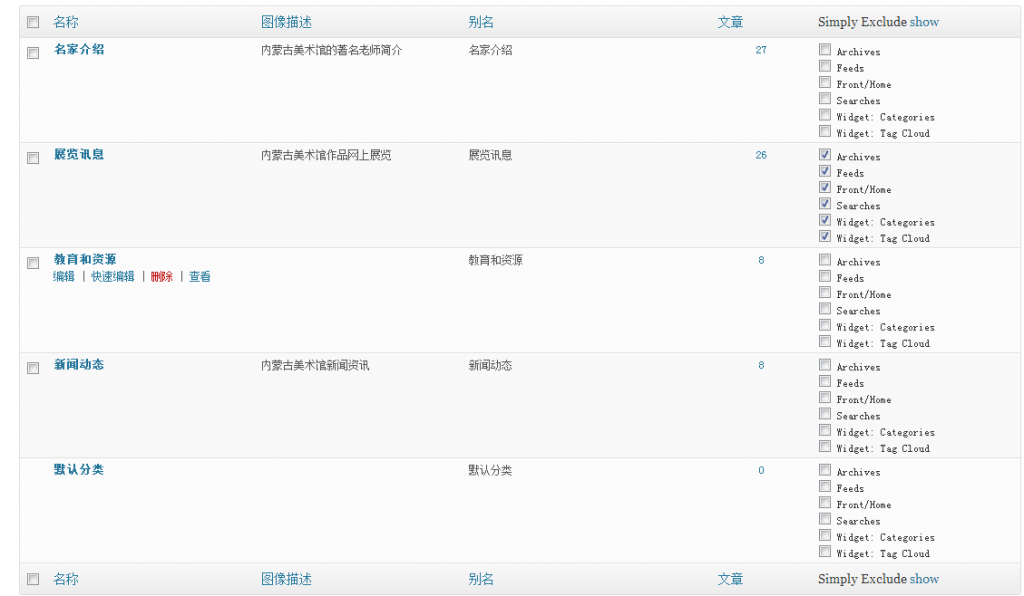Click 编辑 link under 教育和资源
The width and height of the screenshot is (1024, 596).
click(x=64, y=277)
